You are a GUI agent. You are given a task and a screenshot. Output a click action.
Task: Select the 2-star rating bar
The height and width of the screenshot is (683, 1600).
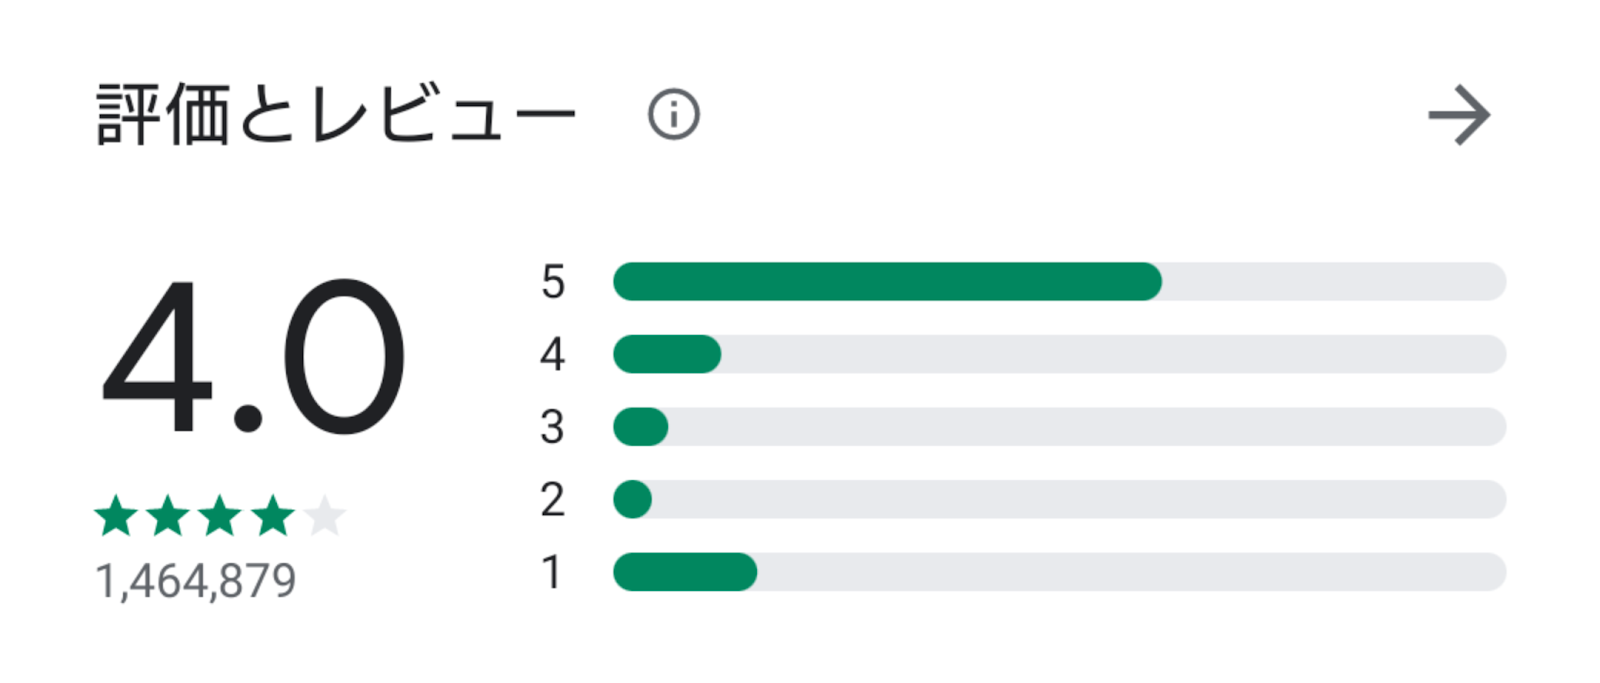[1059, 499]
